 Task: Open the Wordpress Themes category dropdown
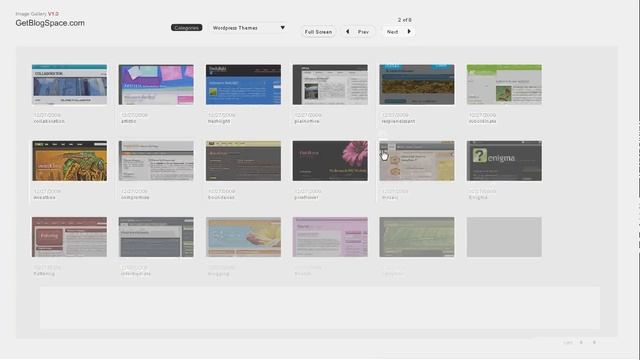click(248, 28)
